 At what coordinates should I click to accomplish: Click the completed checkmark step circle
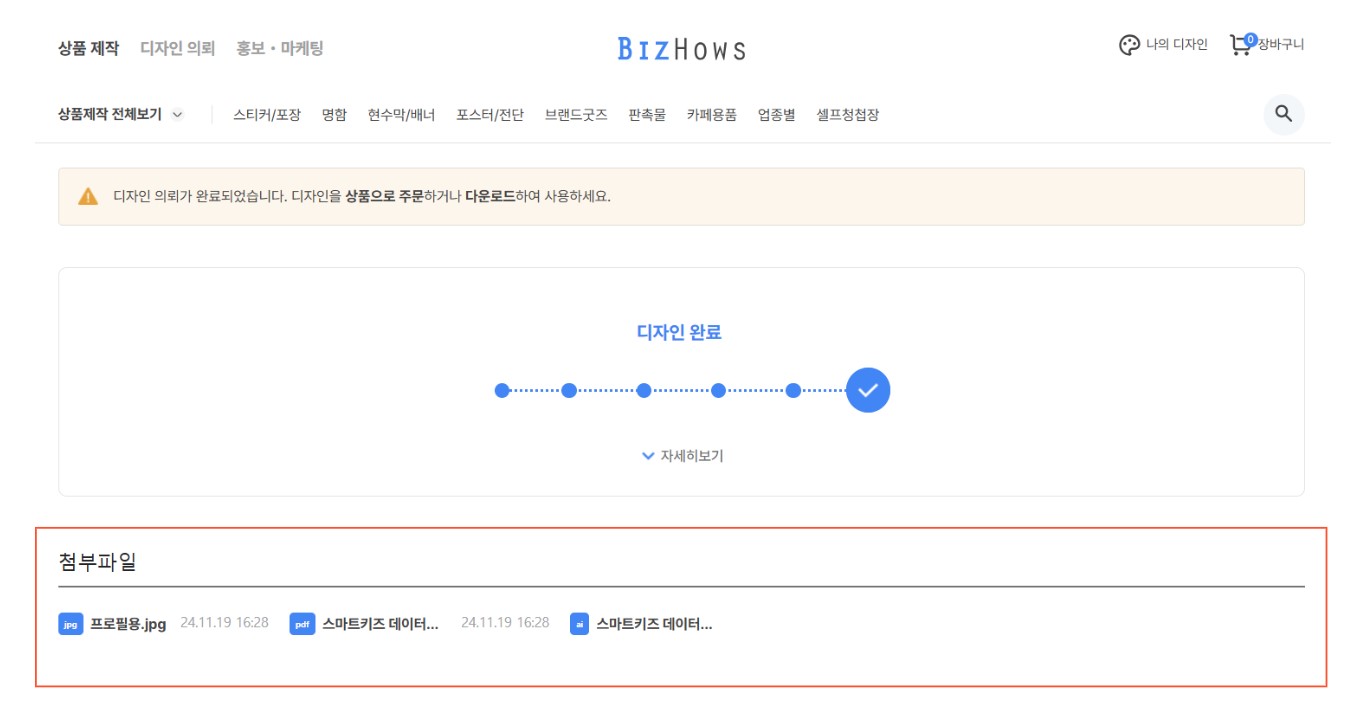click(x=867, y=390)
